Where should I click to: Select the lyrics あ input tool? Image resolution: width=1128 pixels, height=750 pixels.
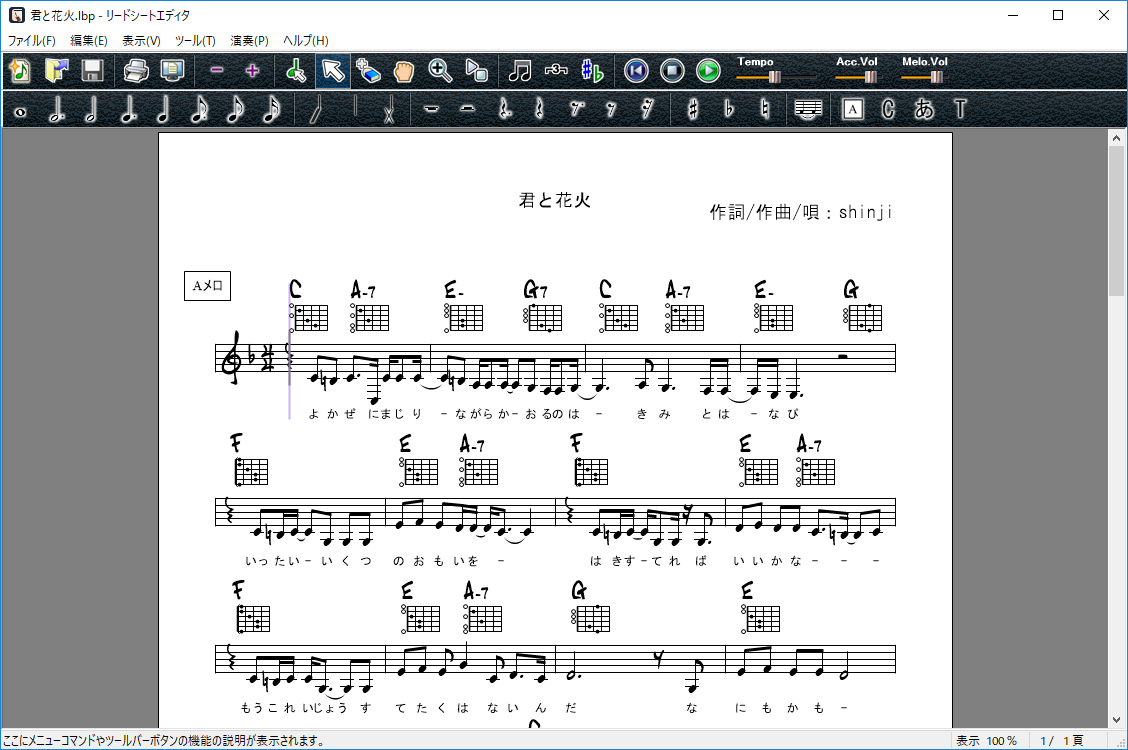[x=924, y=110]
